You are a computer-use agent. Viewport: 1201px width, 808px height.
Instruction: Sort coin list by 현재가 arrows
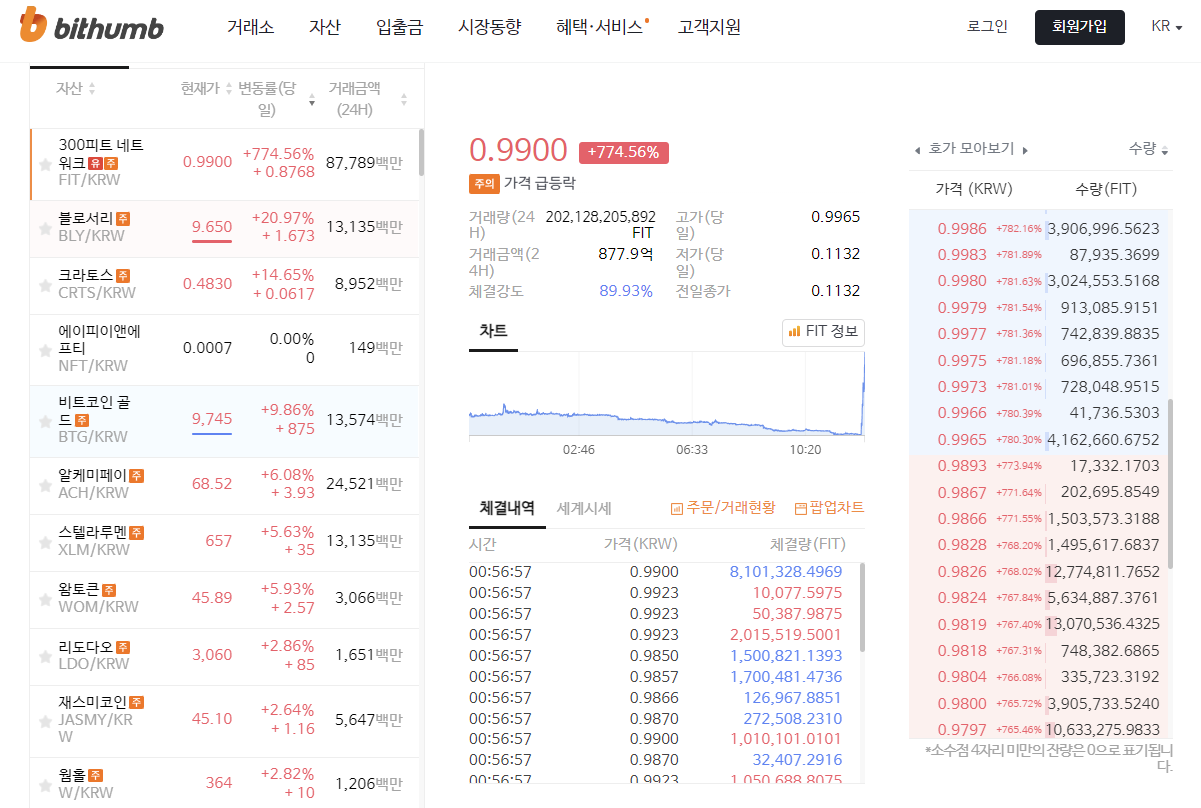(x=229, y=89)
